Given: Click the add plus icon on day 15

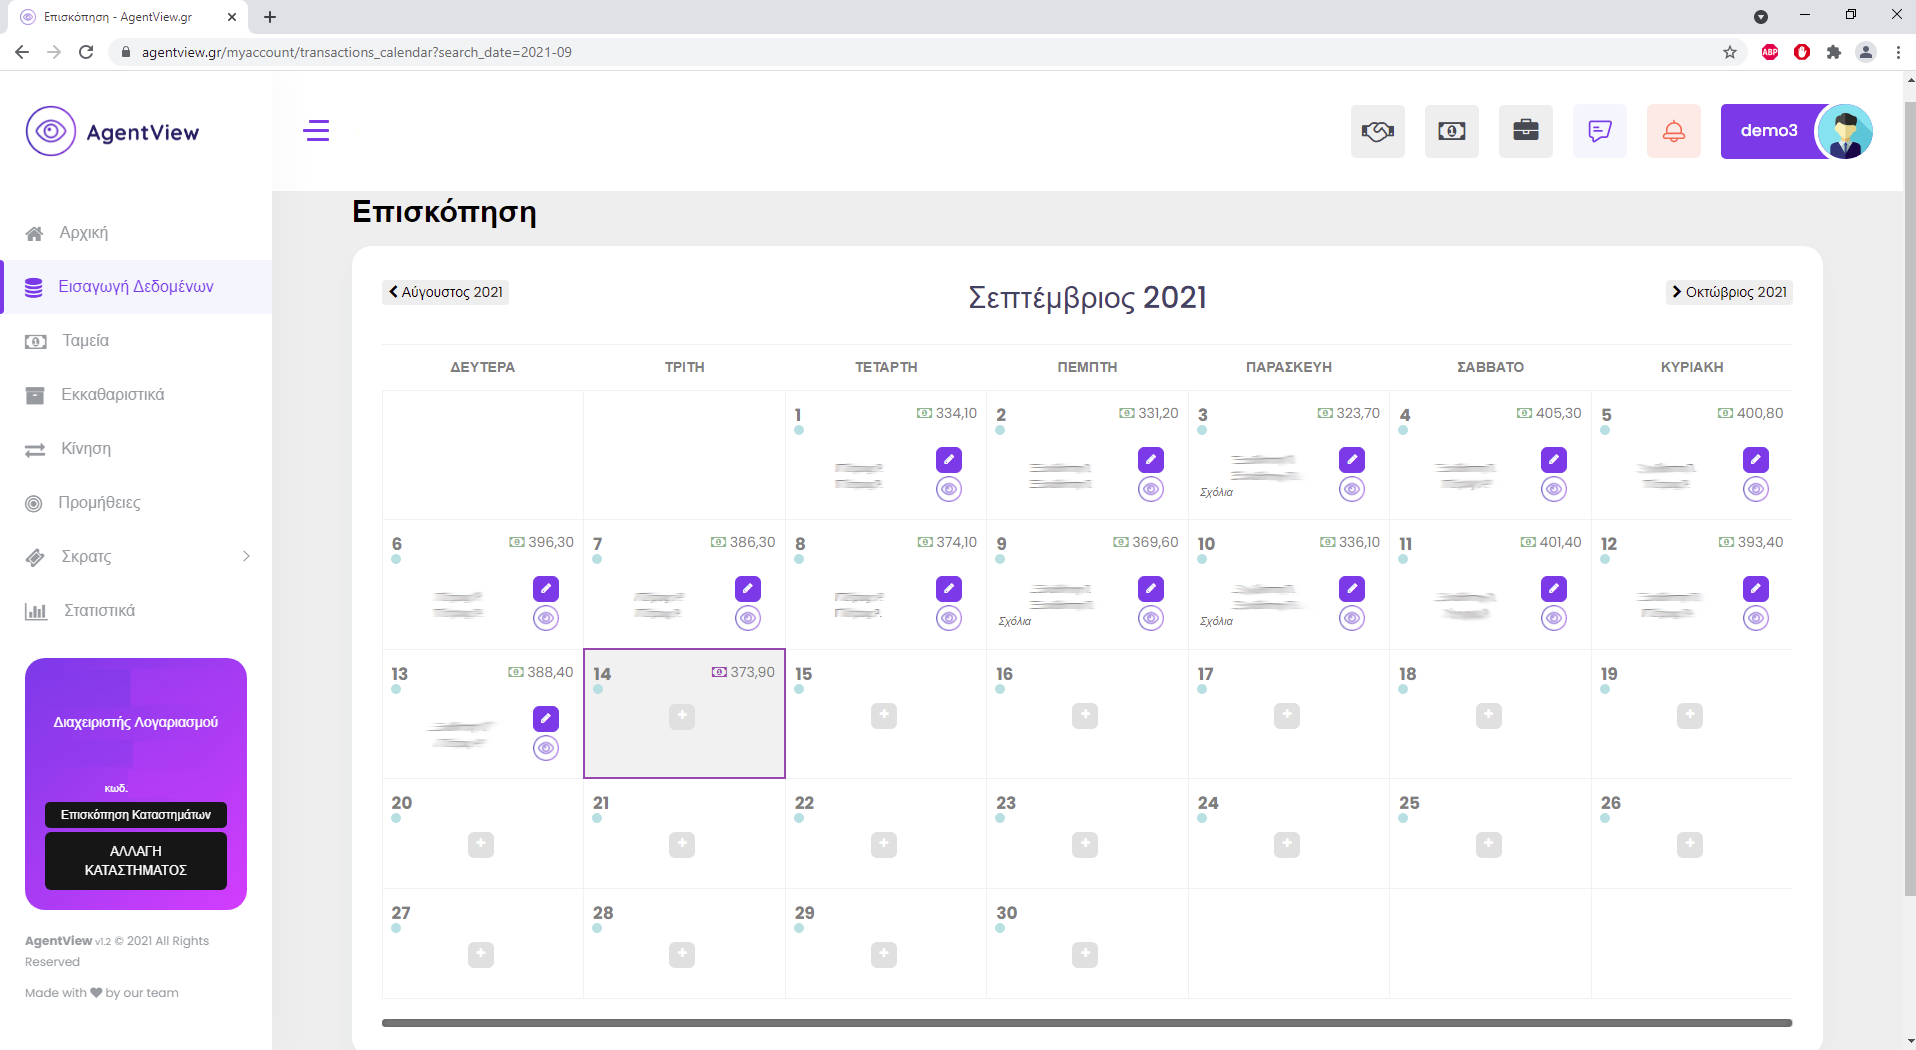Looking at the screenshot, I should pyautogui.click(x=883, y=716).
